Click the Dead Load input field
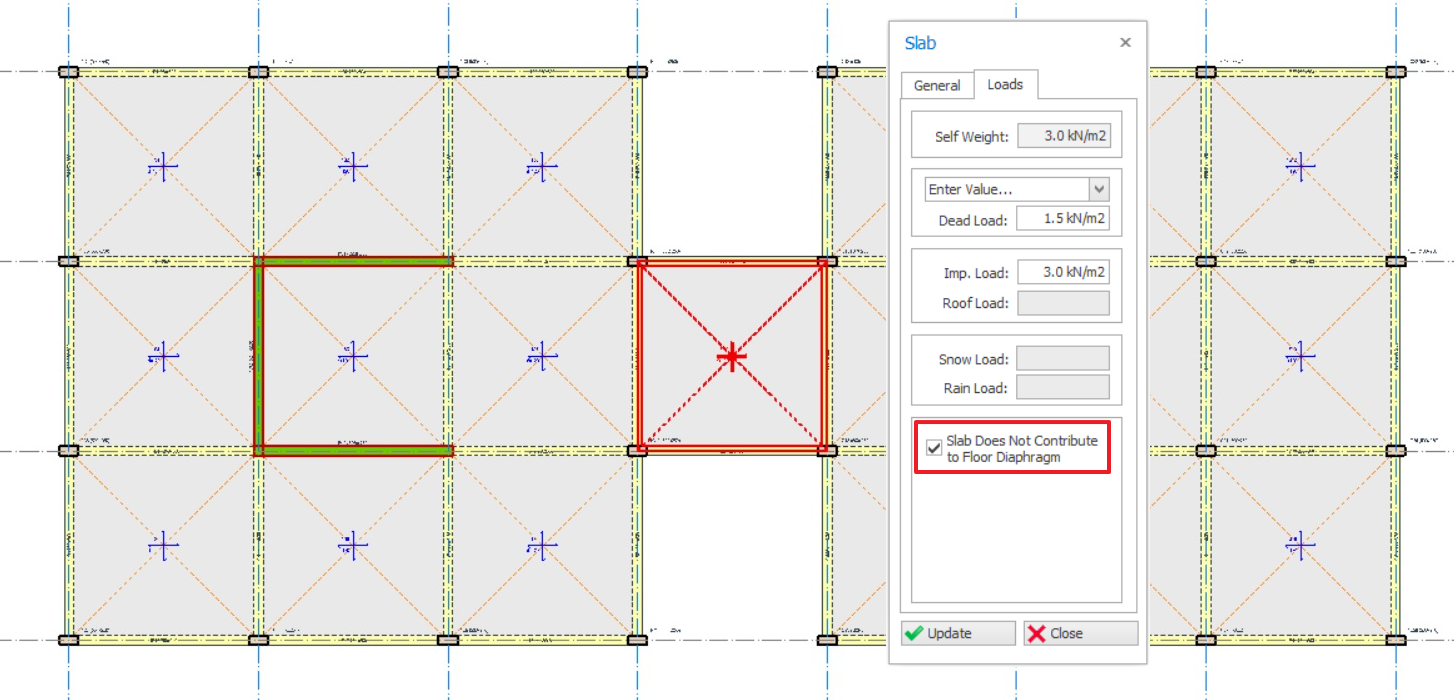This screenshot has width=1454, height=700. click(x=1063, y=219)
